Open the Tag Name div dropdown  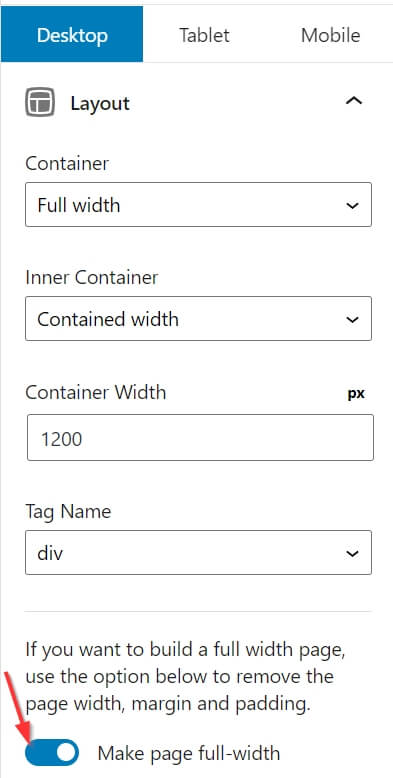pyautogui.click(x=198, y=552)
